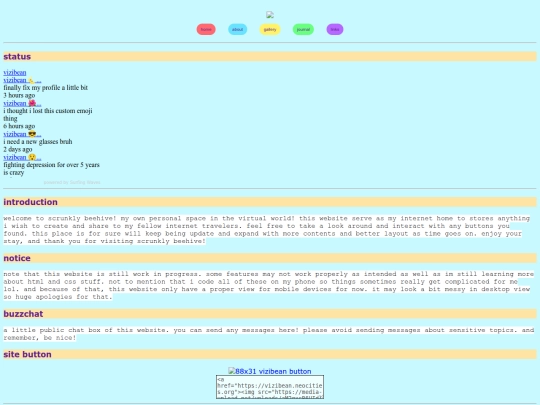
Task: Click the broken image icon above the nav
Action: pyautogui.click(x=270, y=14)
